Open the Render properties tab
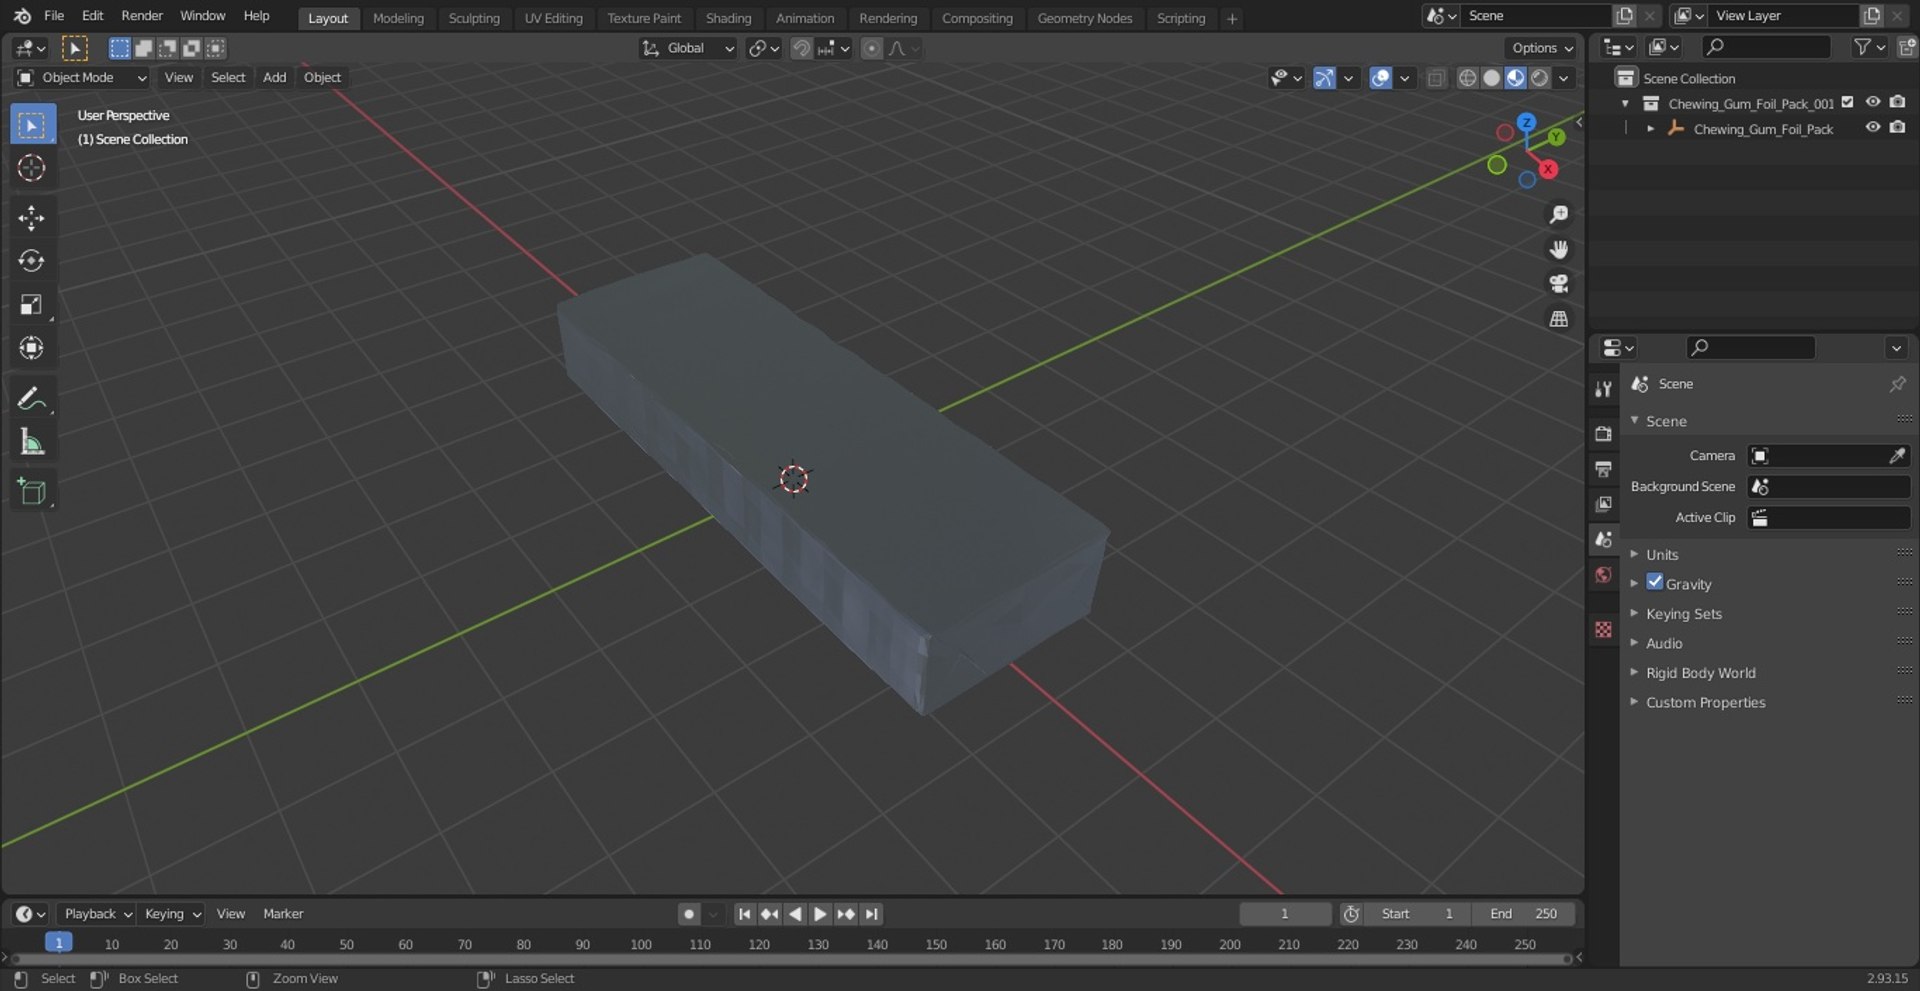The image size is (1920, 991). [x=1604, y=433]
